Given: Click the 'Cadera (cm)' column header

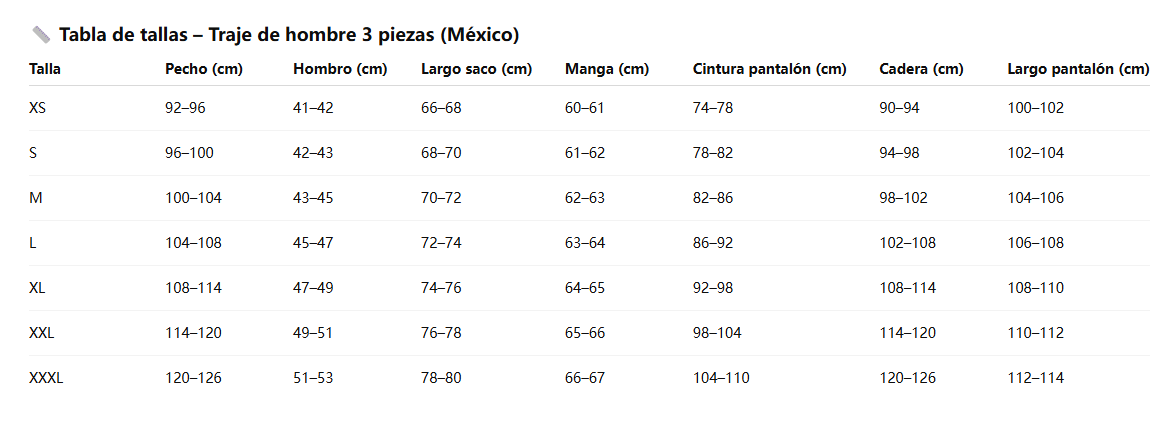Looking at the screenshot, I should click(x=921, y=69).
